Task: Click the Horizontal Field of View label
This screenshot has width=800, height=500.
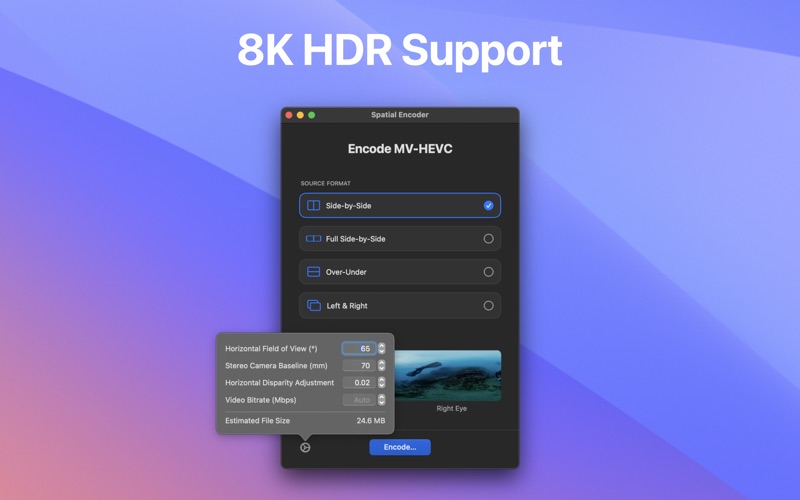Action: click(x=271, y=348)
